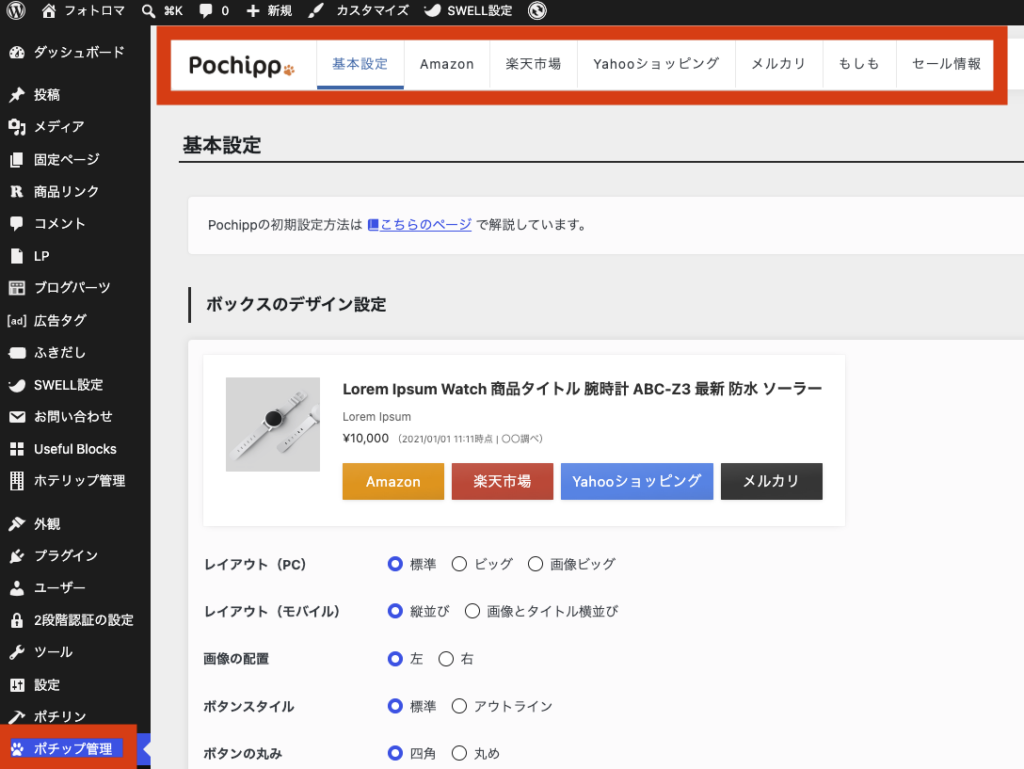The image size is (1024, 769).
Task: Click the blue Yahooショッピング preview button
Action: [637, 482]
